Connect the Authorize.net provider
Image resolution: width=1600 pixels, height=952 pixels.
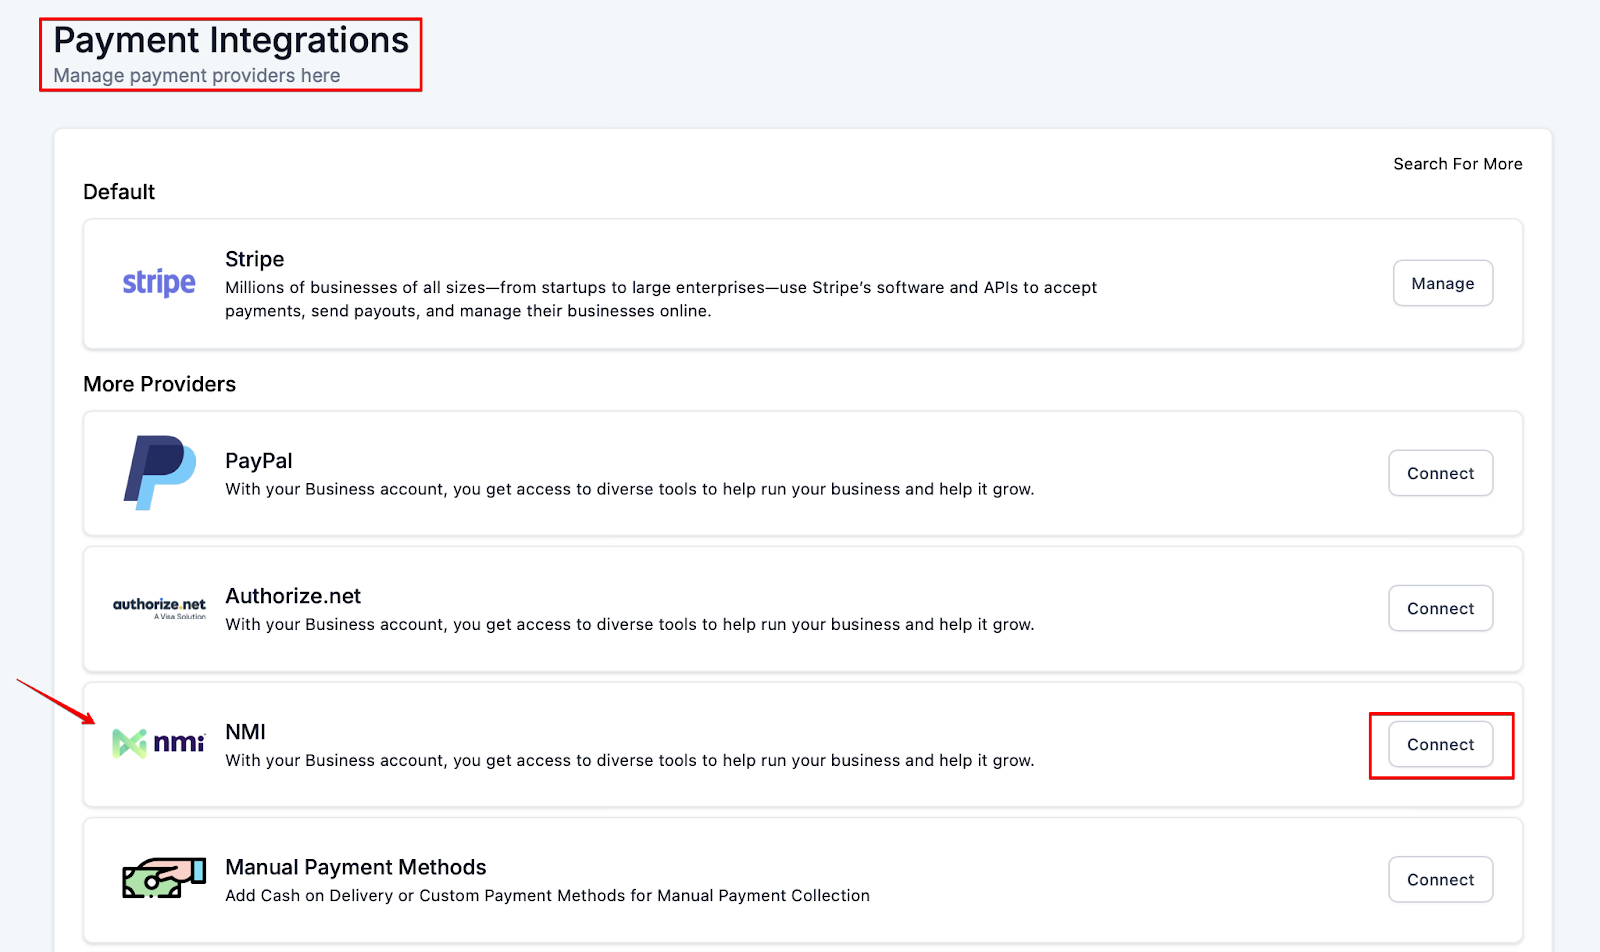tap(1440, 608)
